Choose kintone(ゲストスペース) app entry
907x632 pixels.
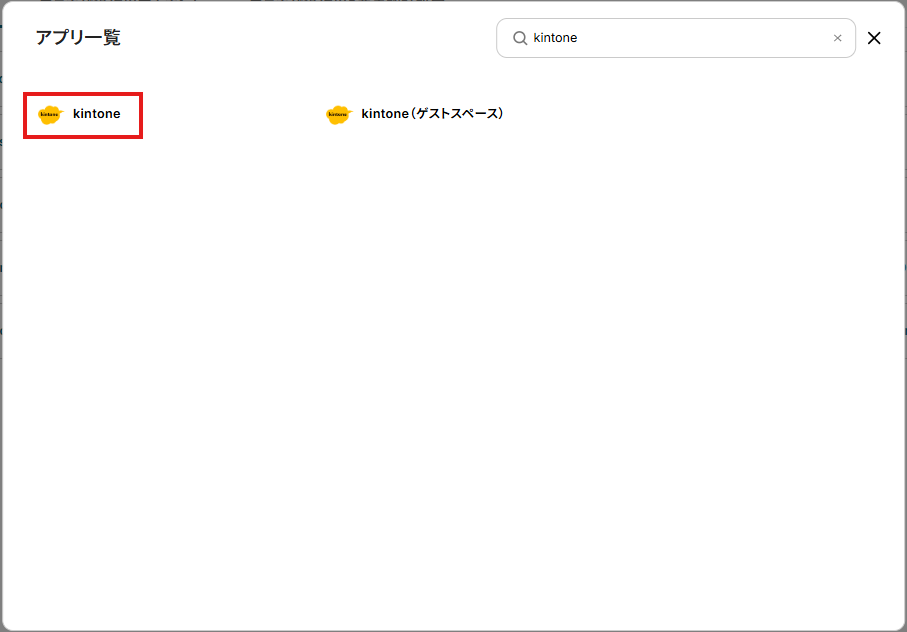point(415,114)
